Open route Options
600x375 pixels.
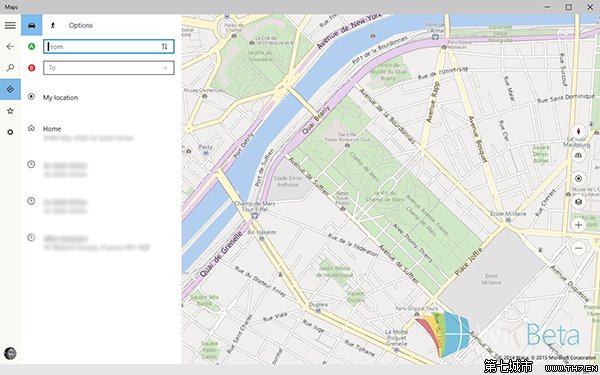(x=81, y=25)
